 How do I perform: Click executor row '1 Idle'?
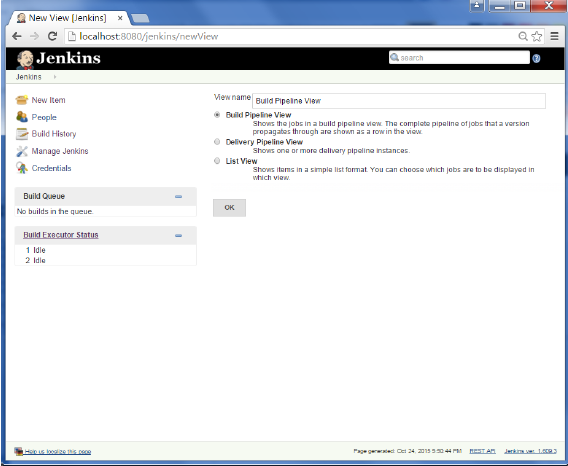36,250
